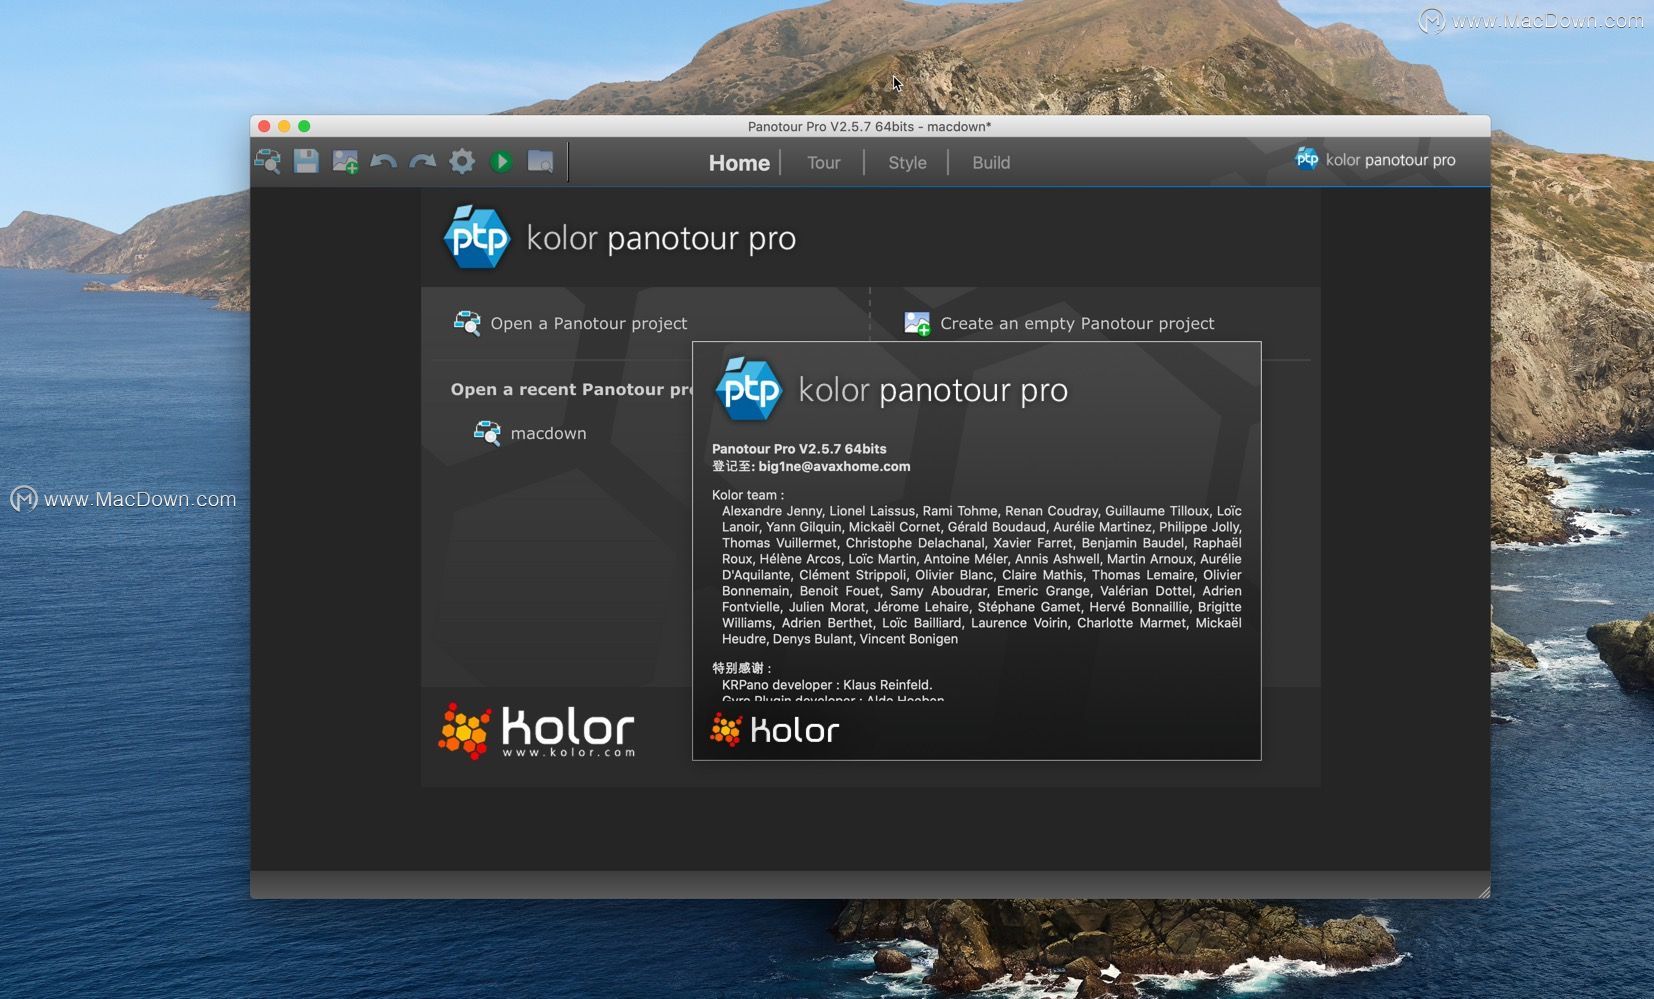This screenshot has height=999, width=1654.
Task: Open the Style tab
Action: click(907, 162)
